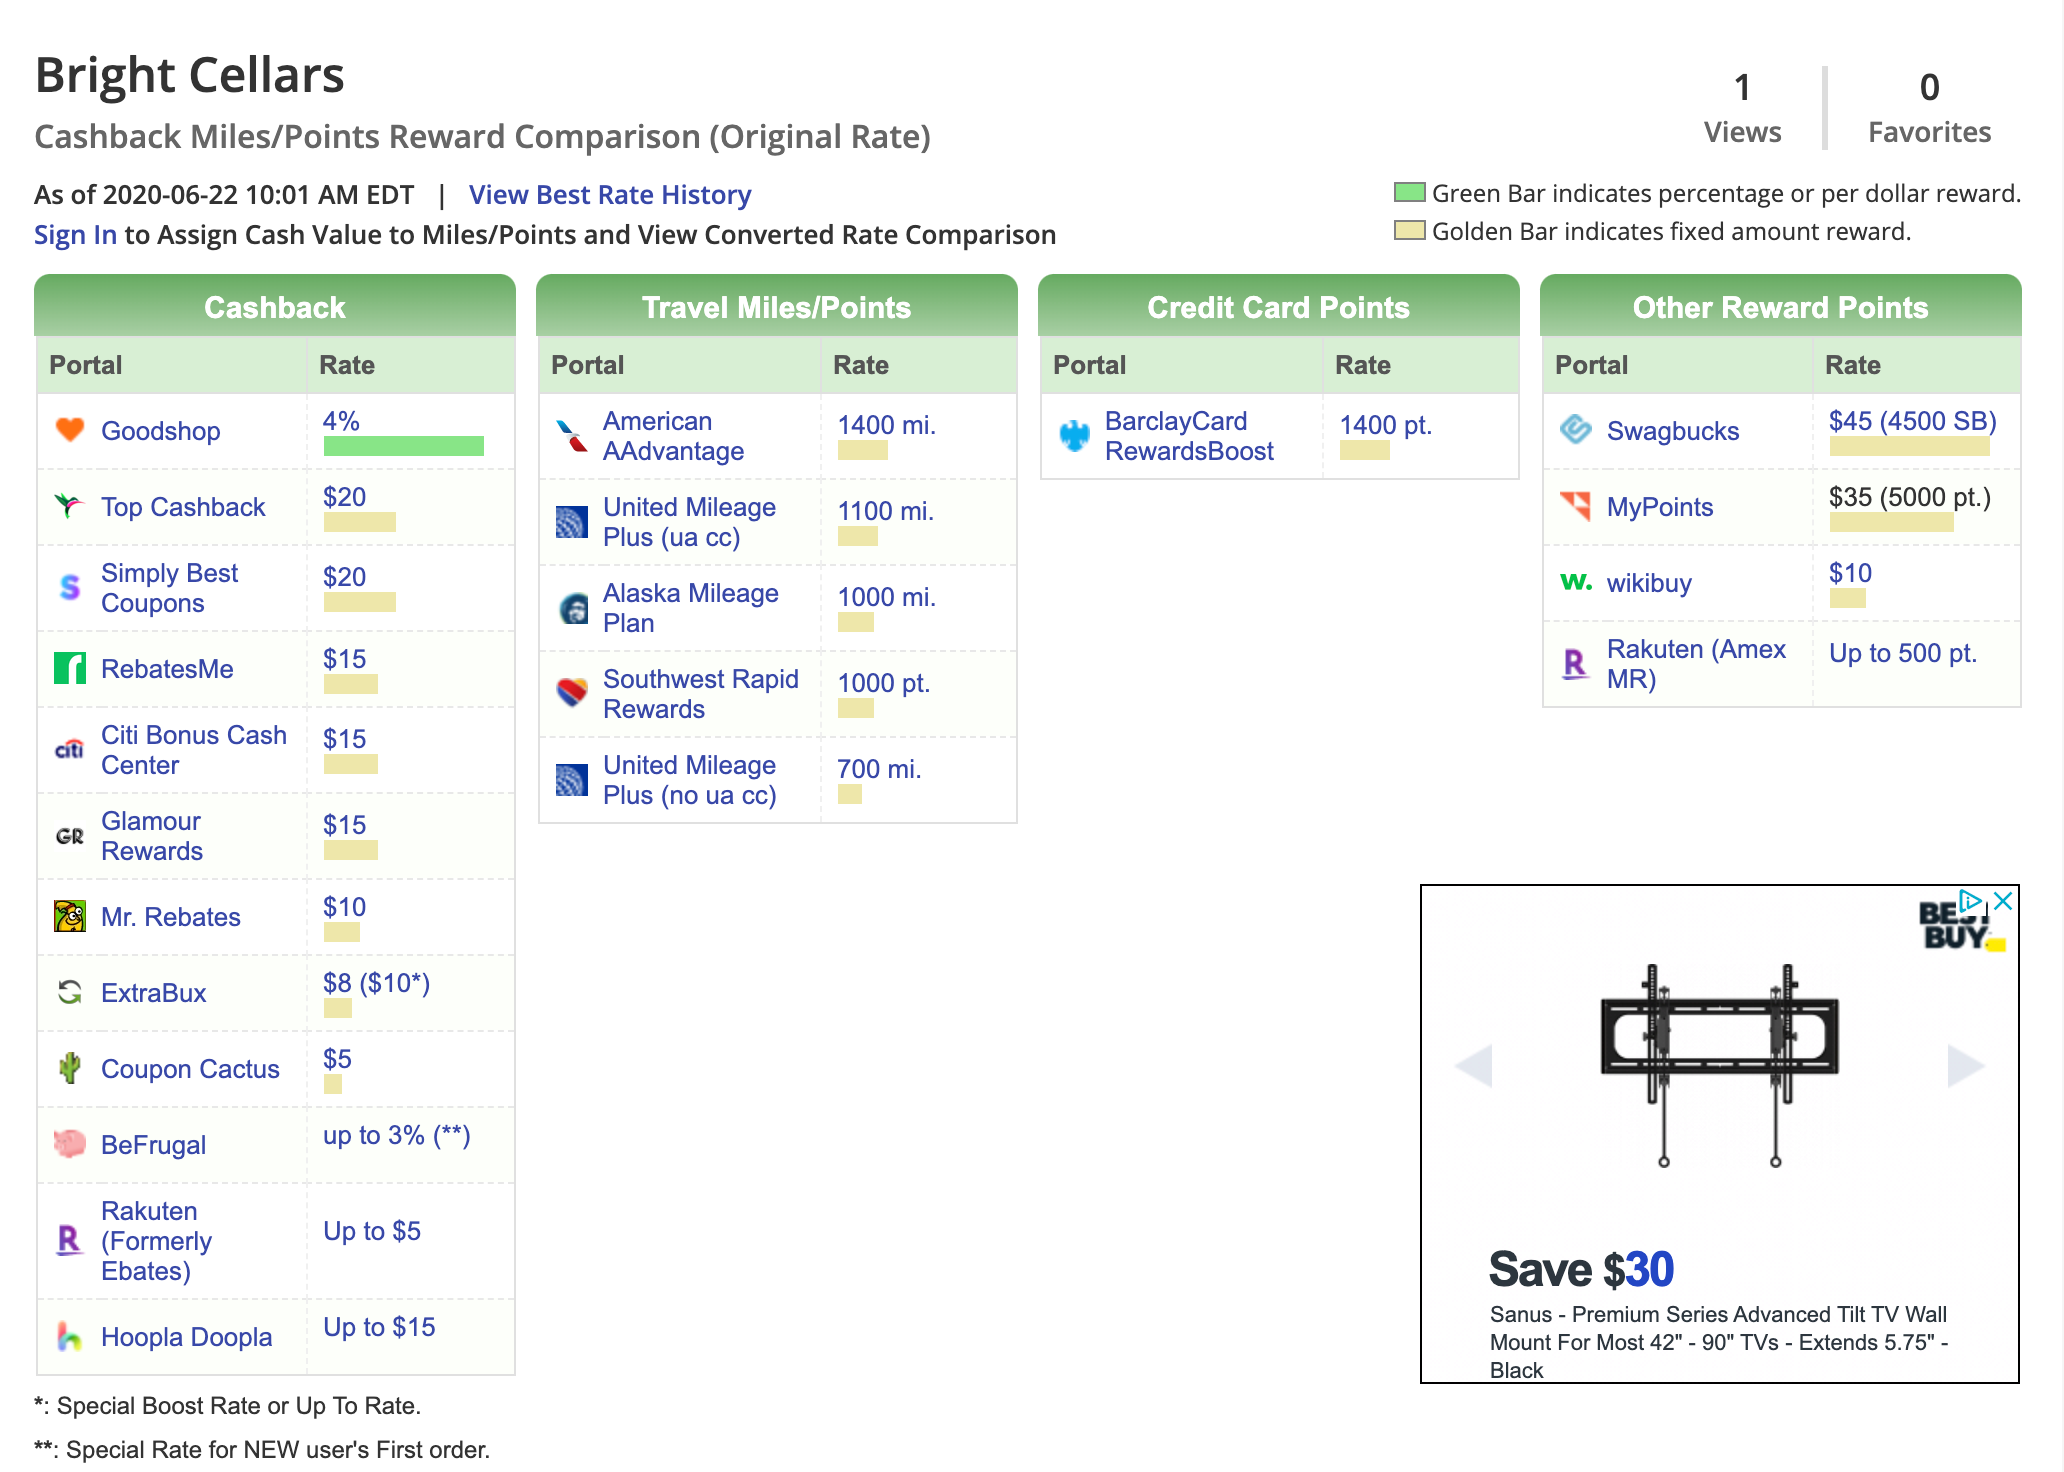
Task: Click the Other Reward Points column header
Action: [x=1781, y=307]
